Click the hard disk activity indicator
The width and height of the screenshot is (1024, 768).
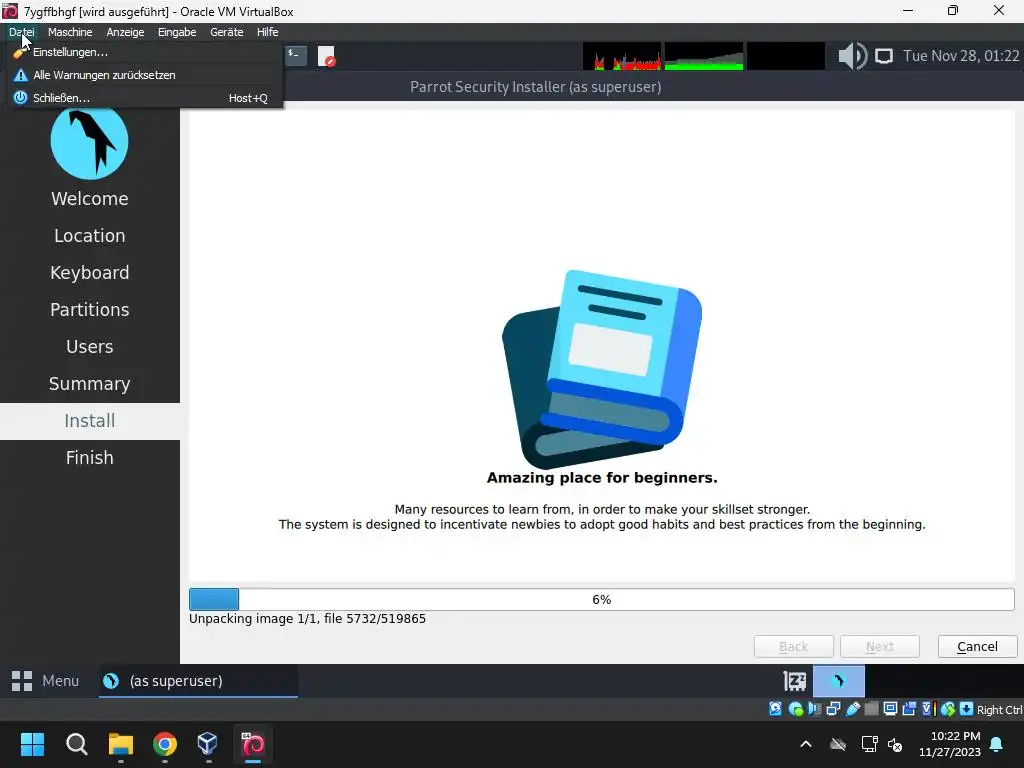point(775,709)
